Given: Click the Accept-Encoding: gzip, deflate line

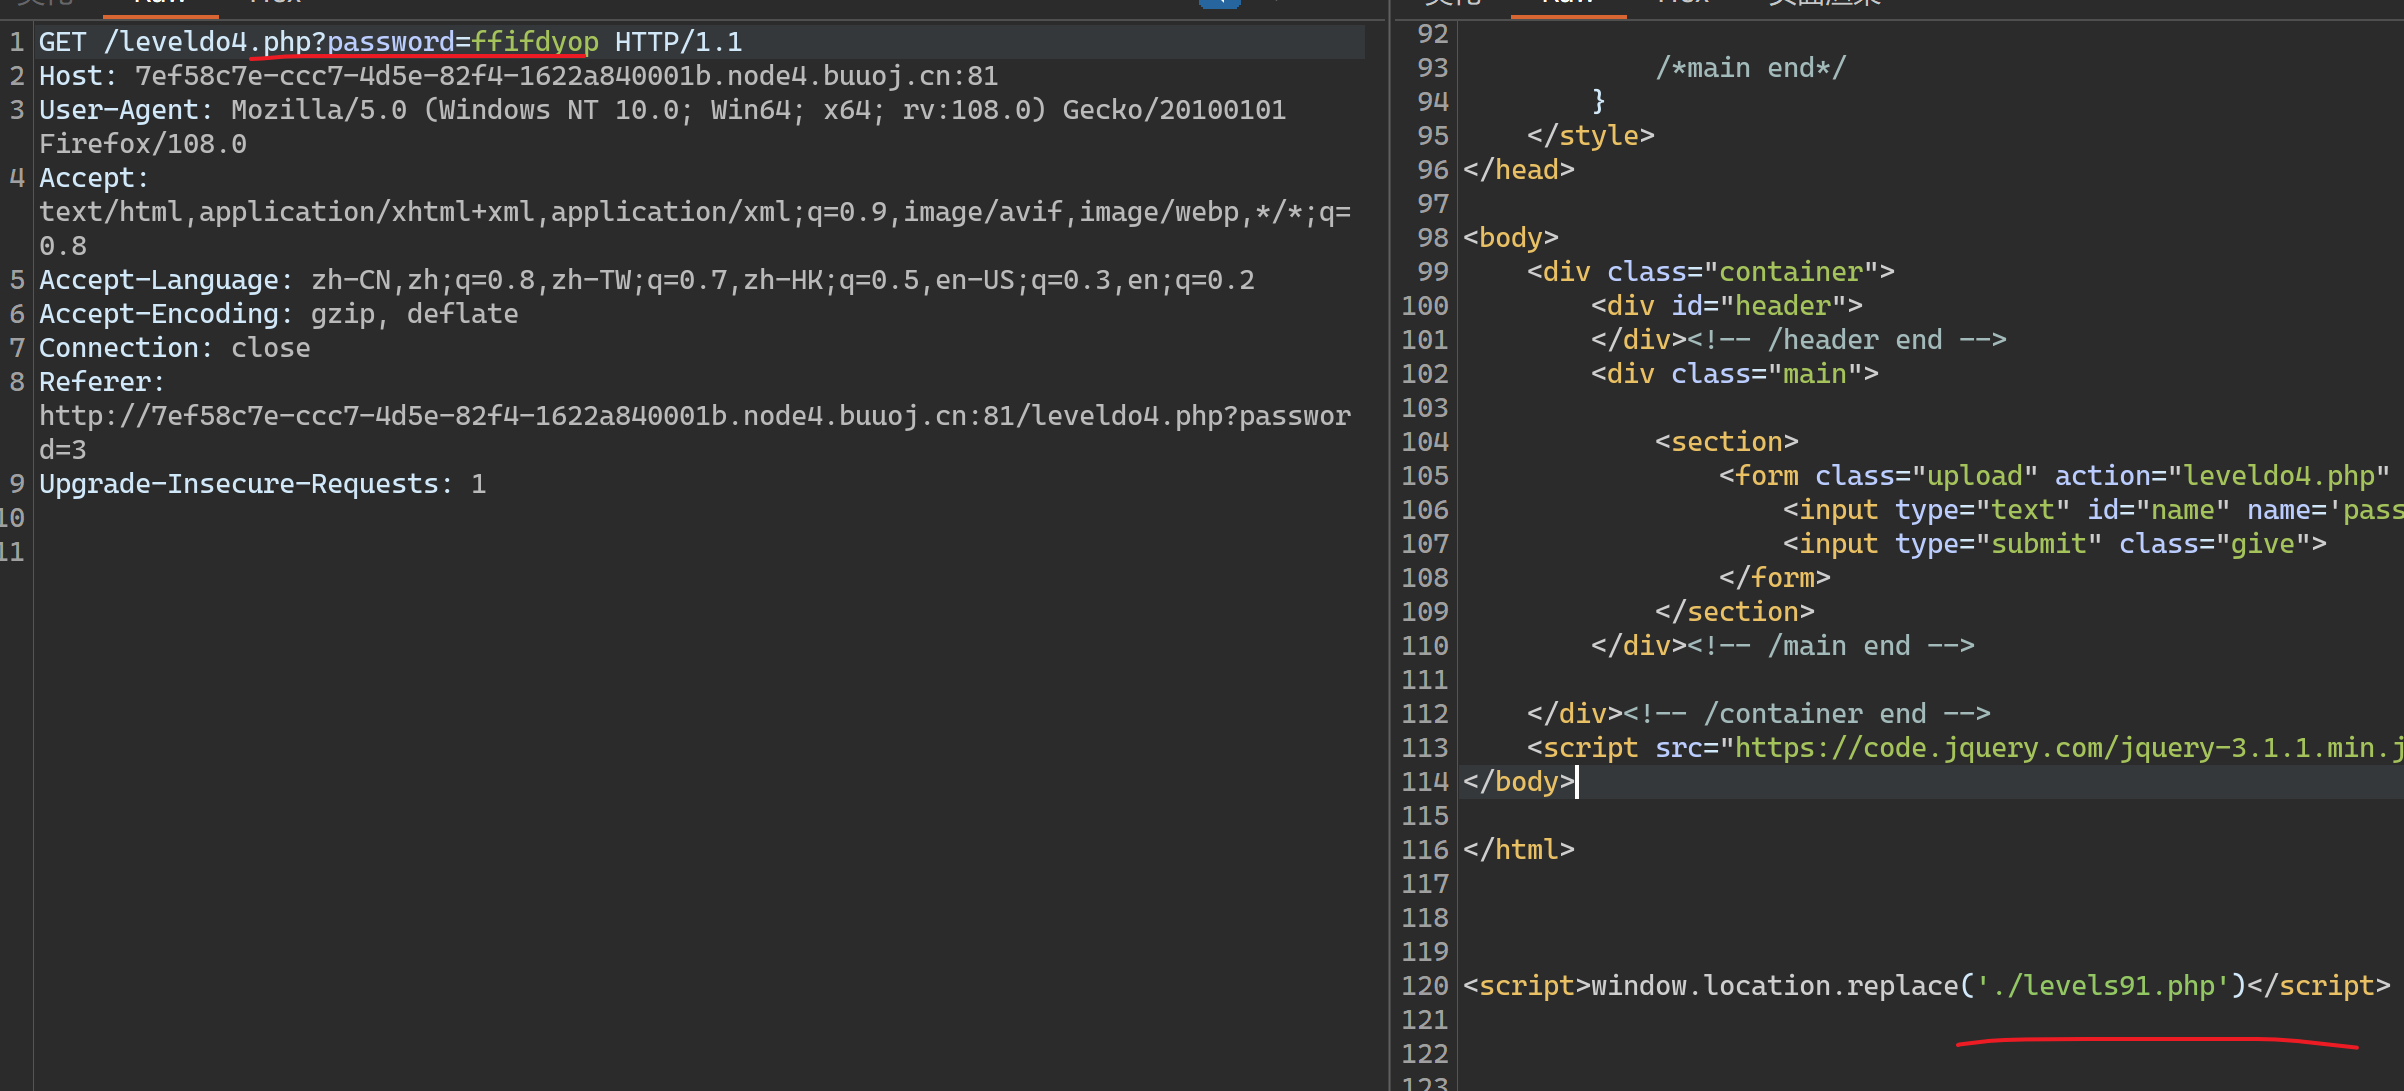Looking at the screenshot, I should tap(278, 314).
